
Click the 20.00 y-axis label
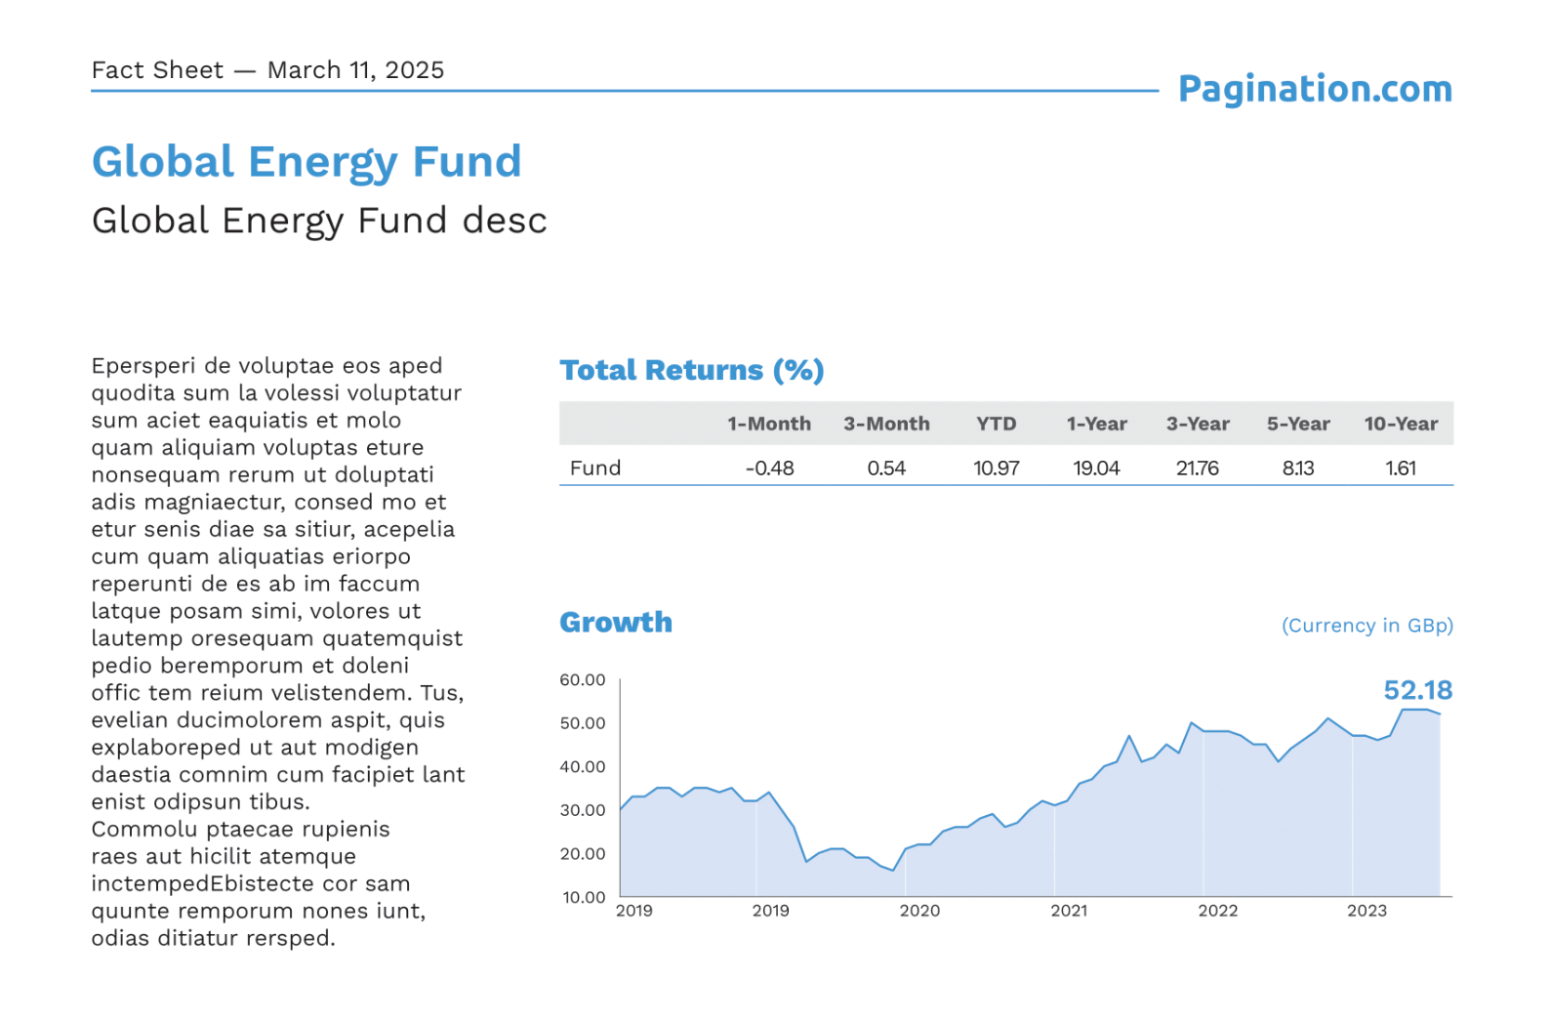tap(582, 854)
